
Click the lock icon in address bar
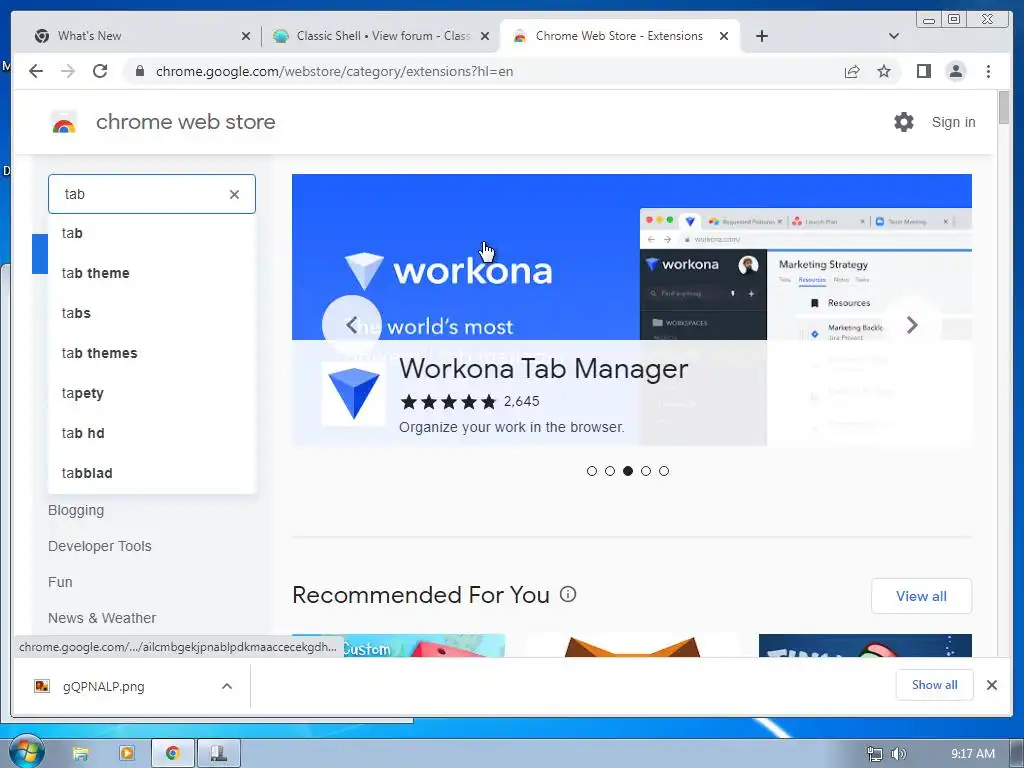point(139,71)
